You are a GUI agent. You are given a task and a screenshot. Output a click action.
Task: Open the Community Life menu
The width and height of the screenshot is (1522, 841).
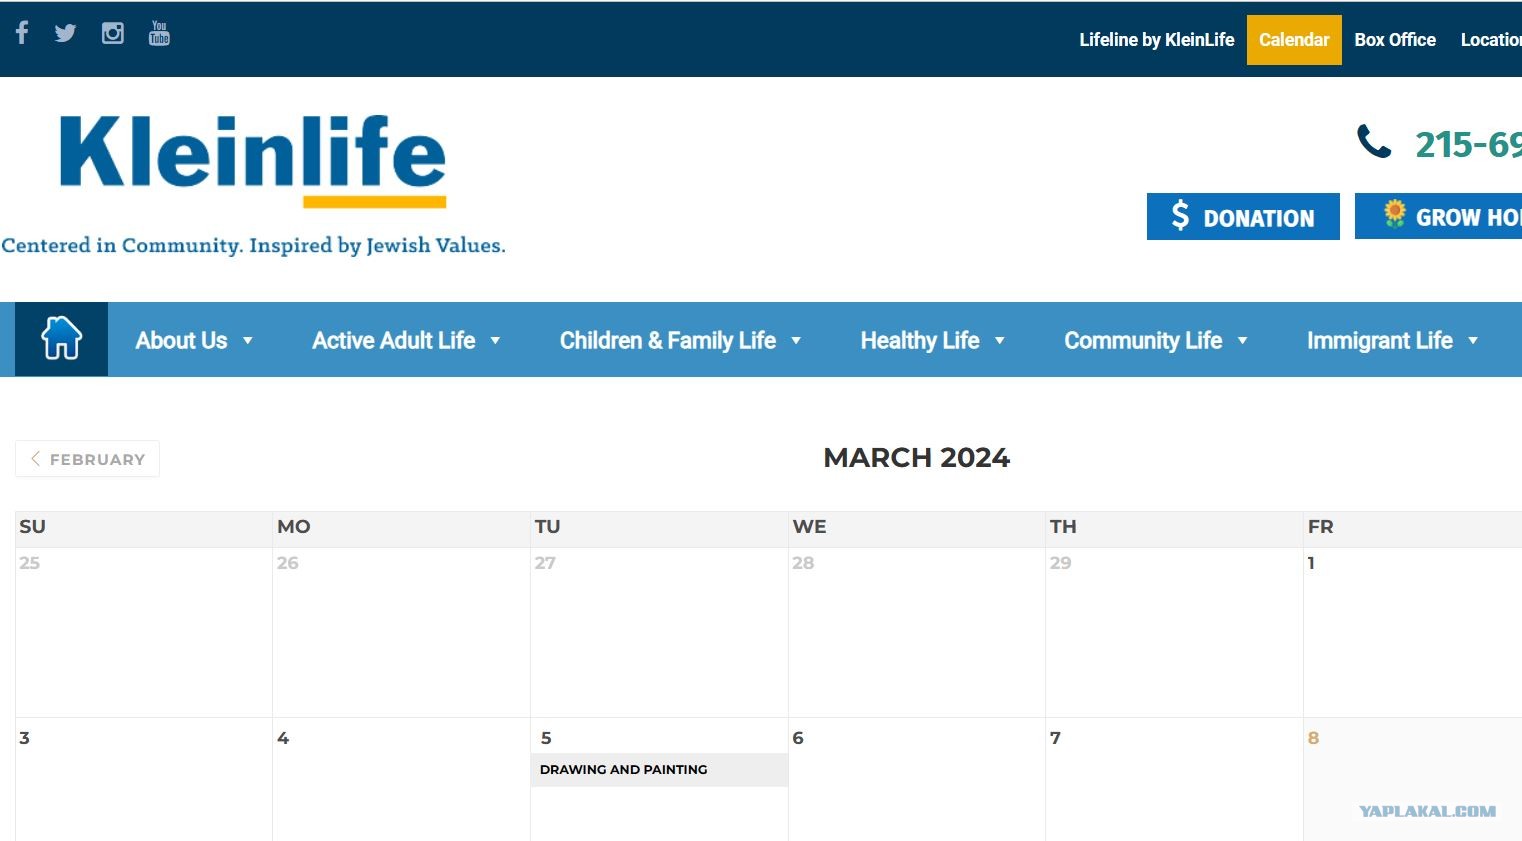1143,341
